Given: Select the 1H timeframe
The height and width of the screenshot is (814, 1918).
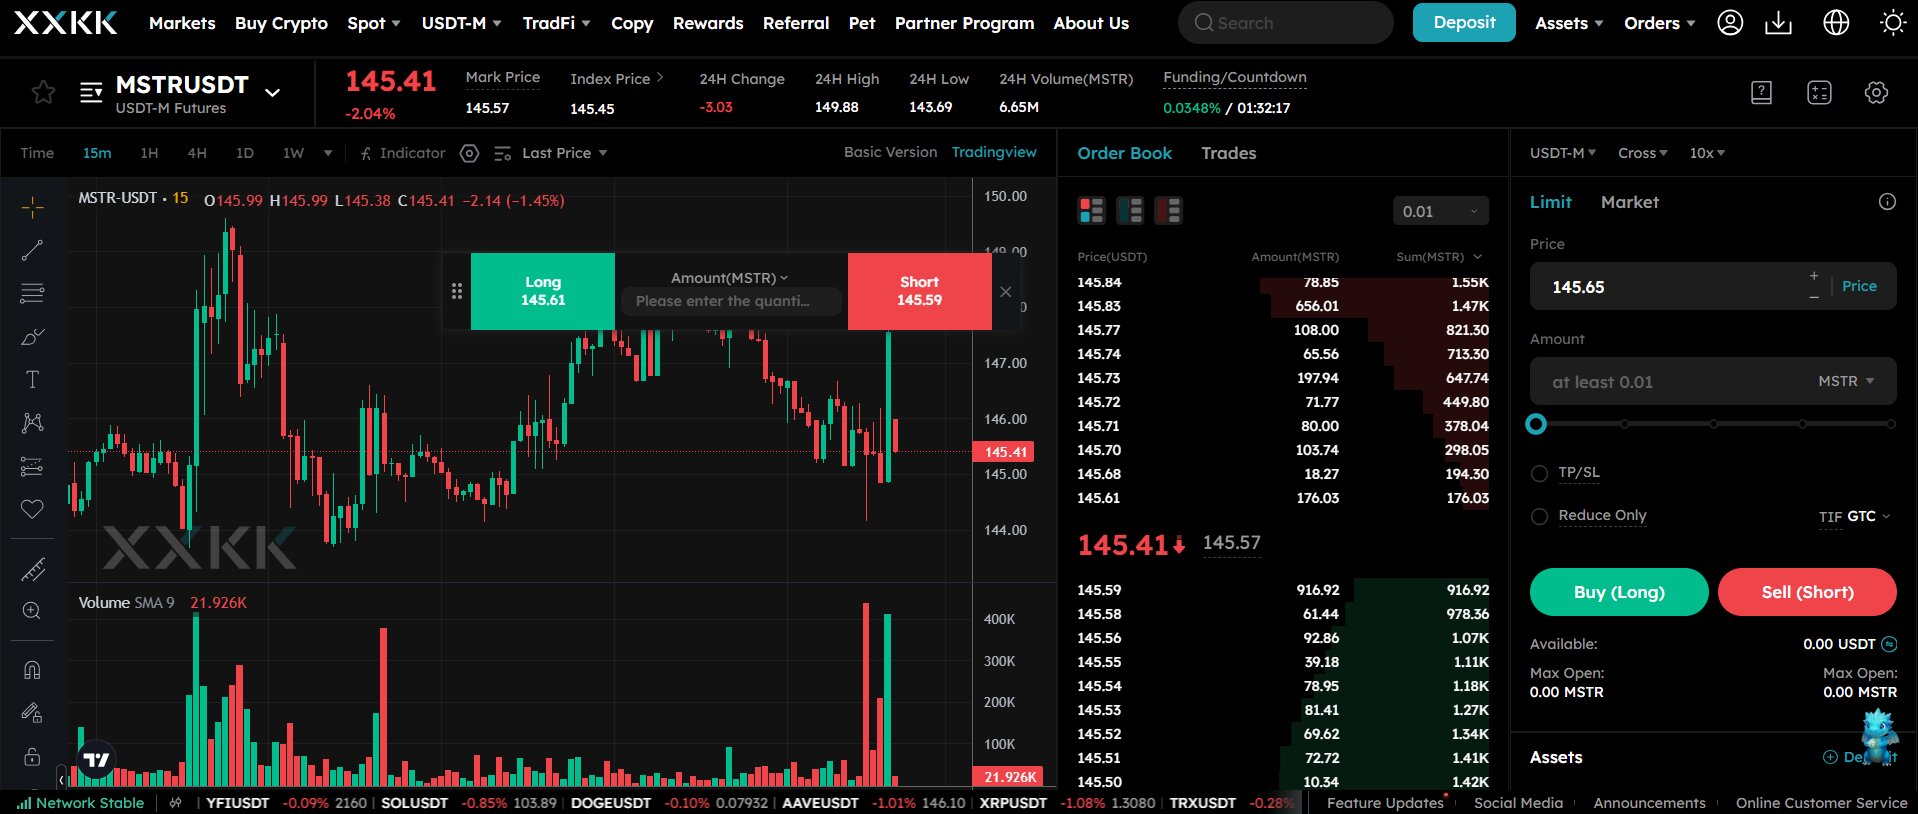Looking at the screenshot, I should click(149, 153).
